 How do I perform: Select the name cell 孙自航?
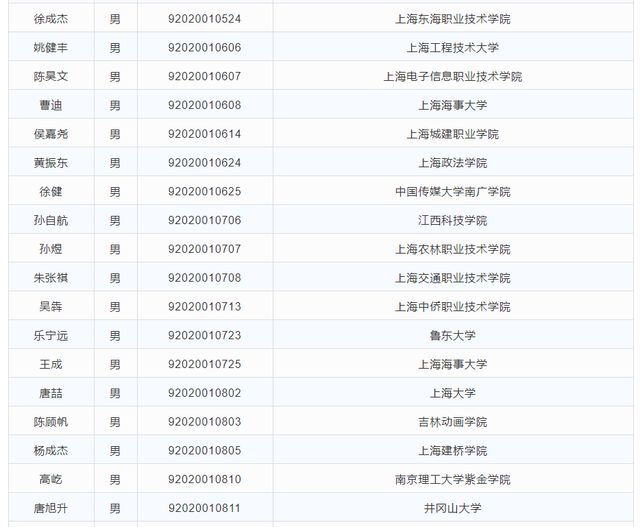(51, 220)
